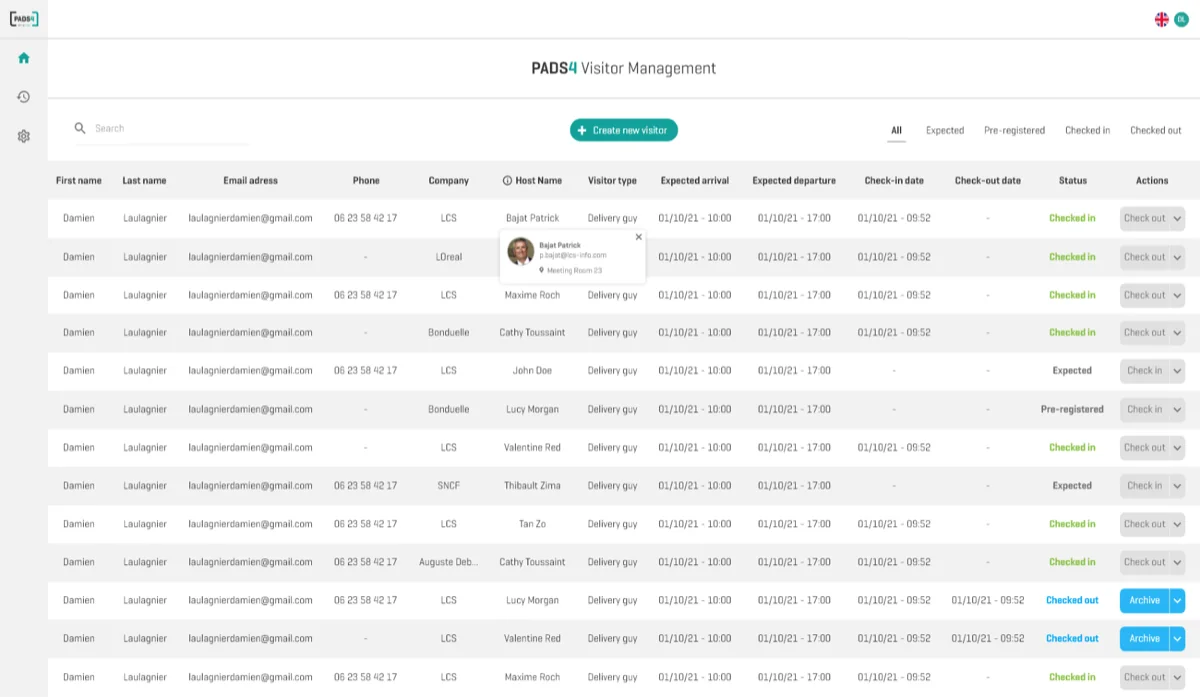The width and height of the screenshot is (1200, 697).
Task: Click the Email adress column header
Action: pos(250,181)
